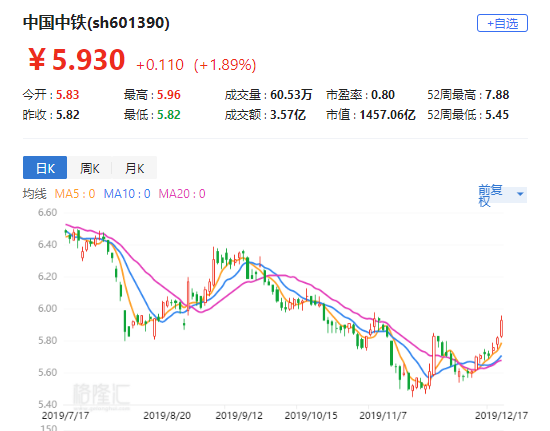Click the 52周最低 value 5.45
The height and width of the screenshot is (431, 550).
(497, 115)
